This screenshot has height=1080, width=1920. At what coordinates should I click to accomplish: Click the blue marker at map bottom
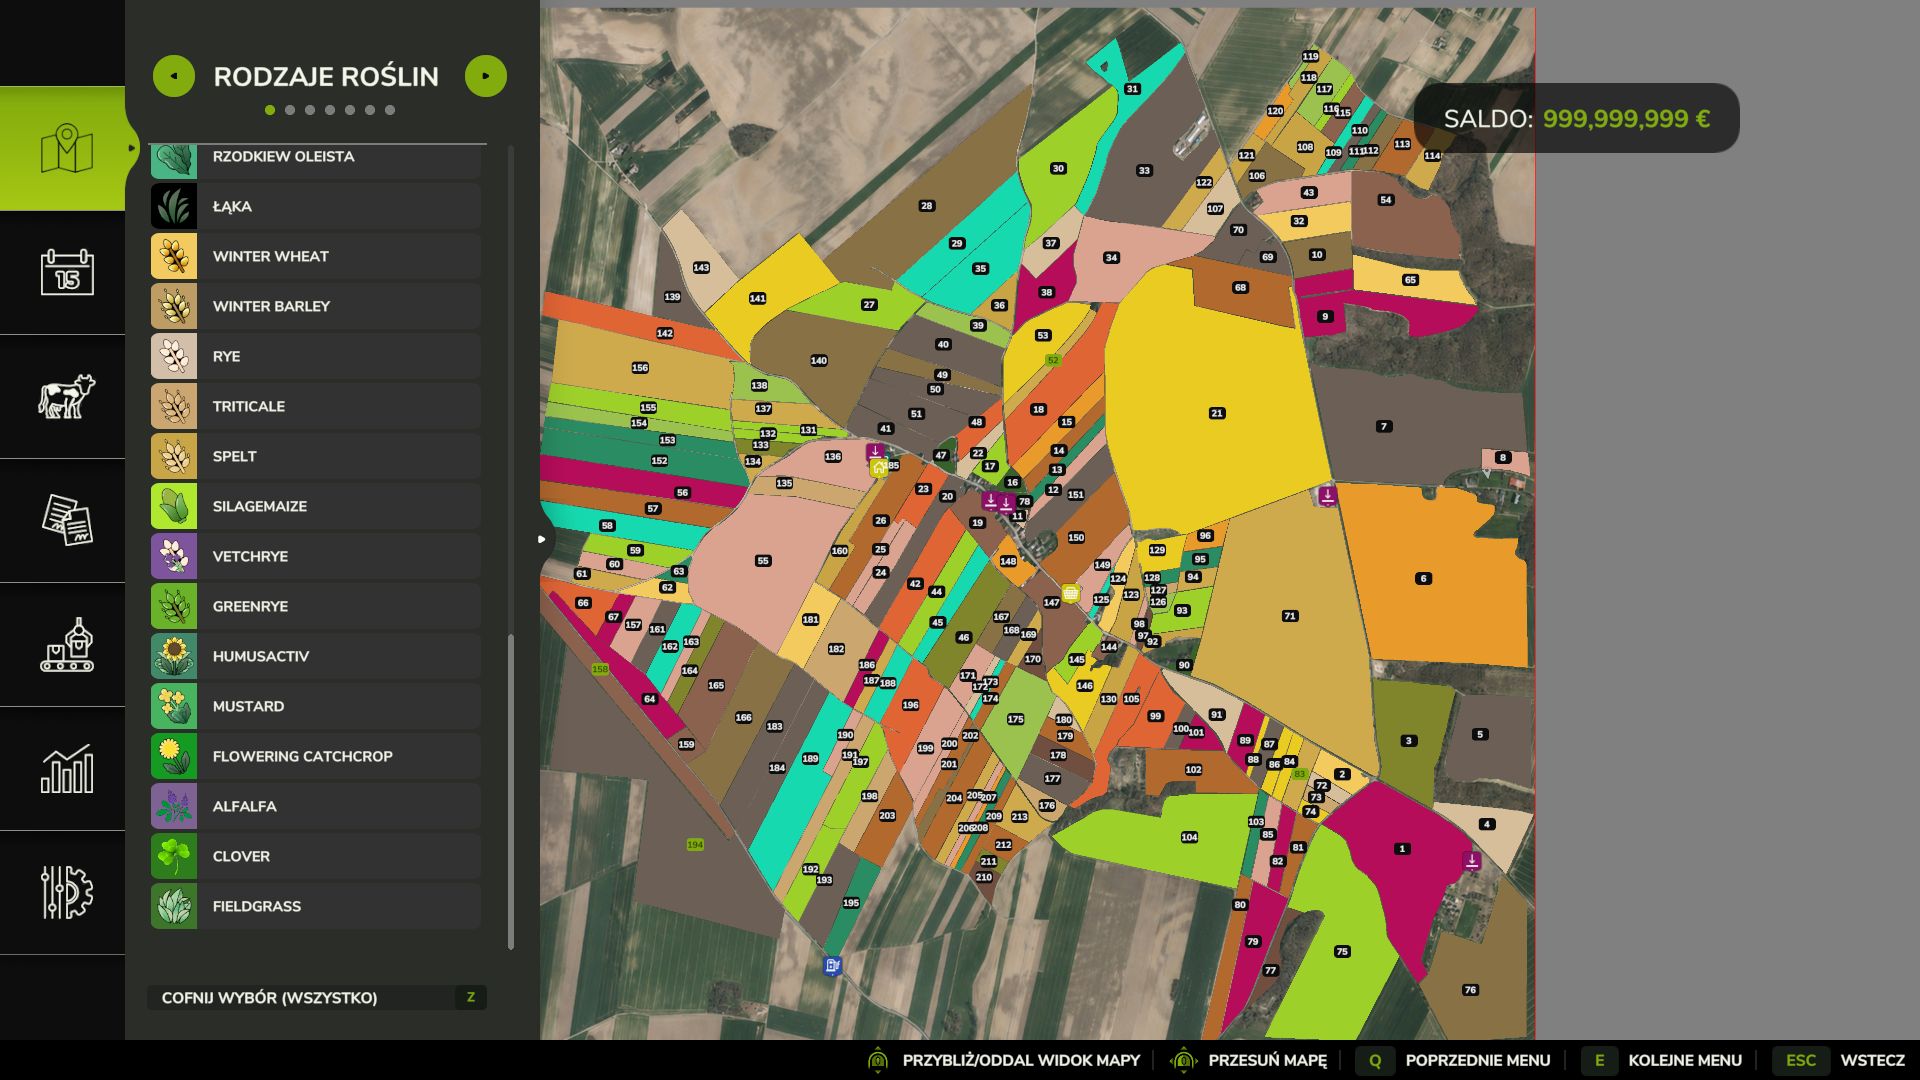click(832, 965)
